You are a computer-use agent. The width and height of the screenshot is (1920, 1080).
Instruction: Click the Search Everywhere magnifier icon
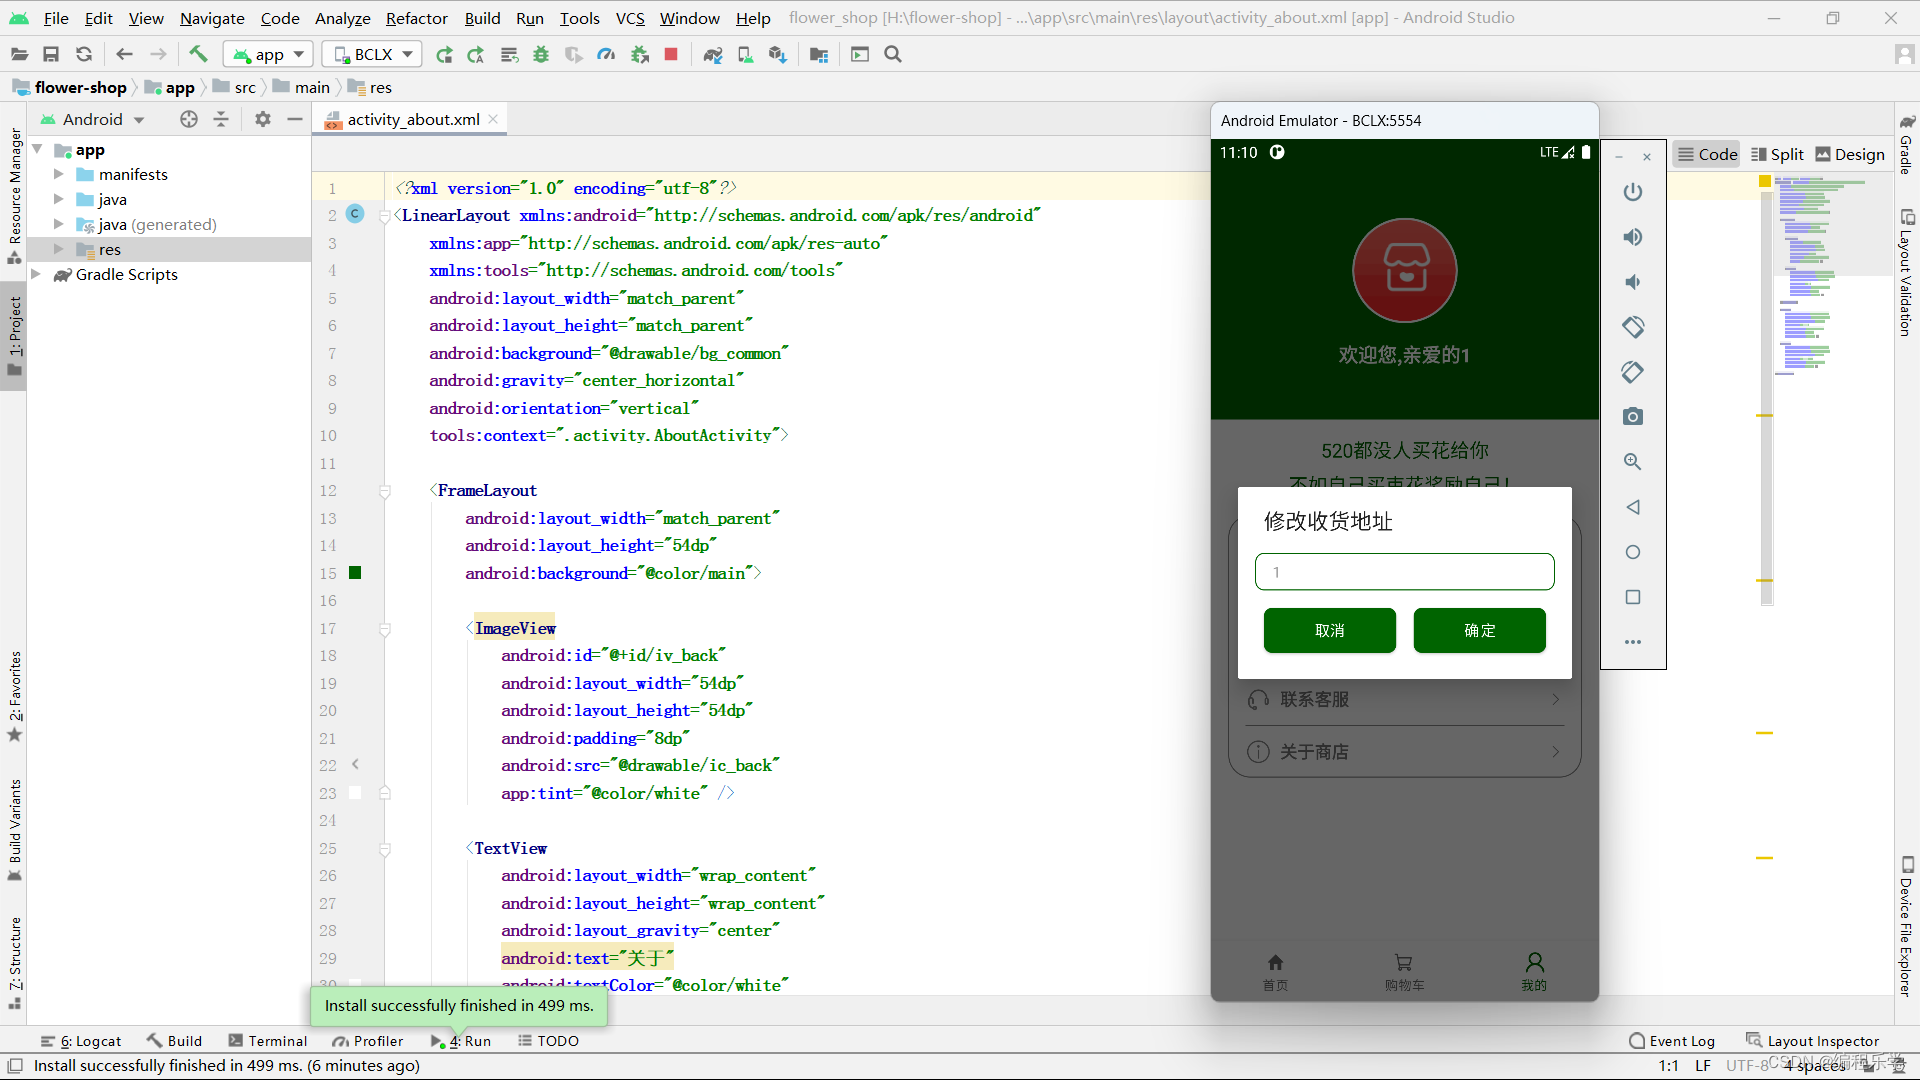893,54
